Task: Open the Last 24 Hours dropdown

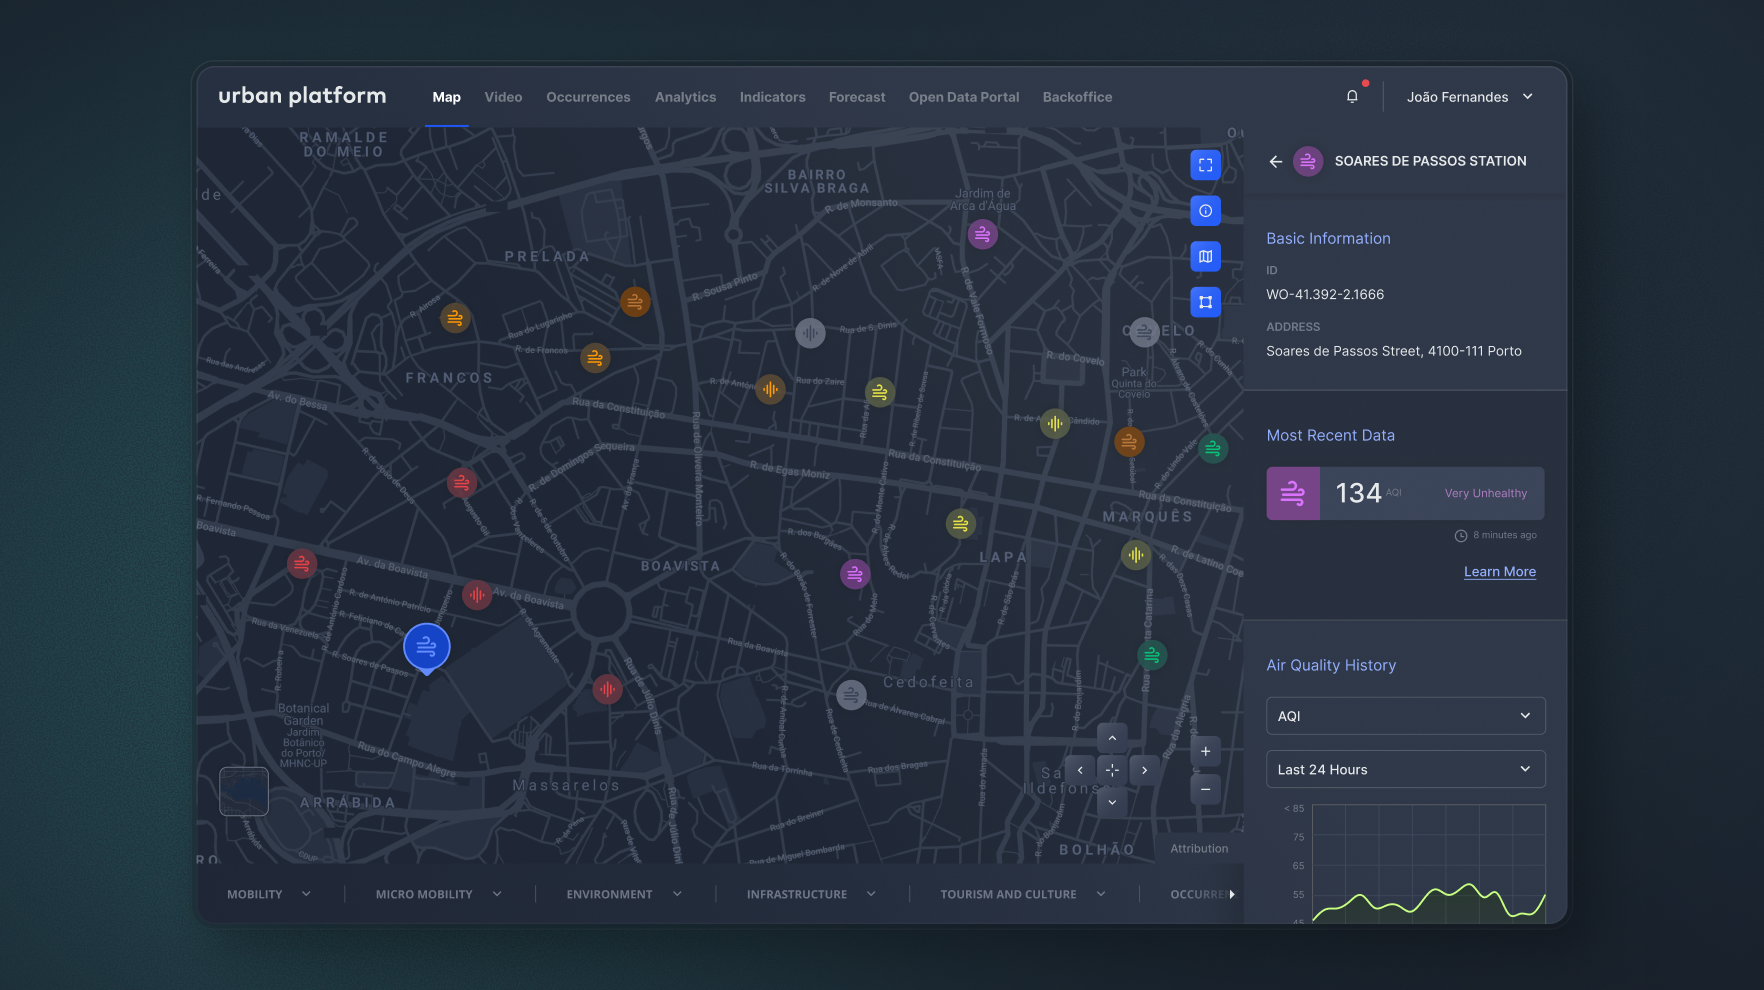Action: [x=1405, y=769]
